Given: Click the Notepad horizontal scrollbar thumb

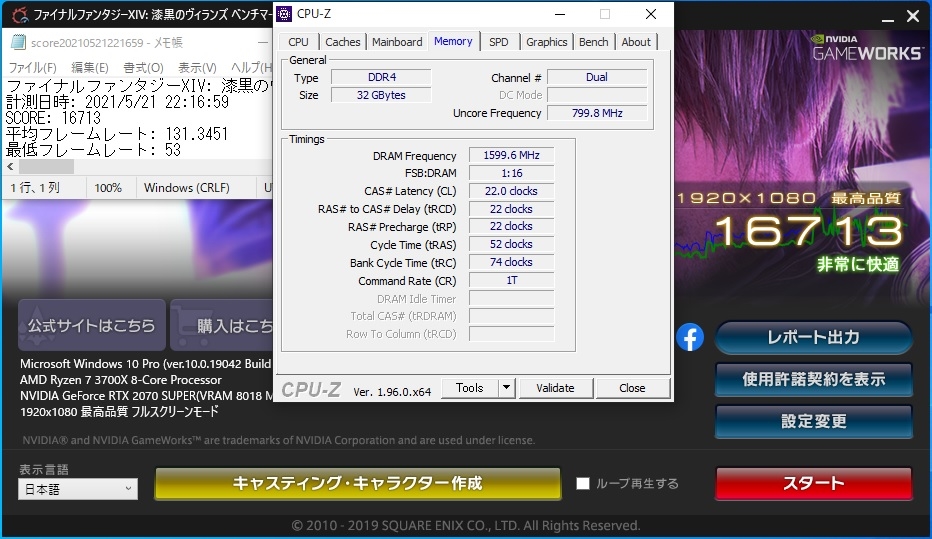Looking at the screenshot, I should pos(46,167).
